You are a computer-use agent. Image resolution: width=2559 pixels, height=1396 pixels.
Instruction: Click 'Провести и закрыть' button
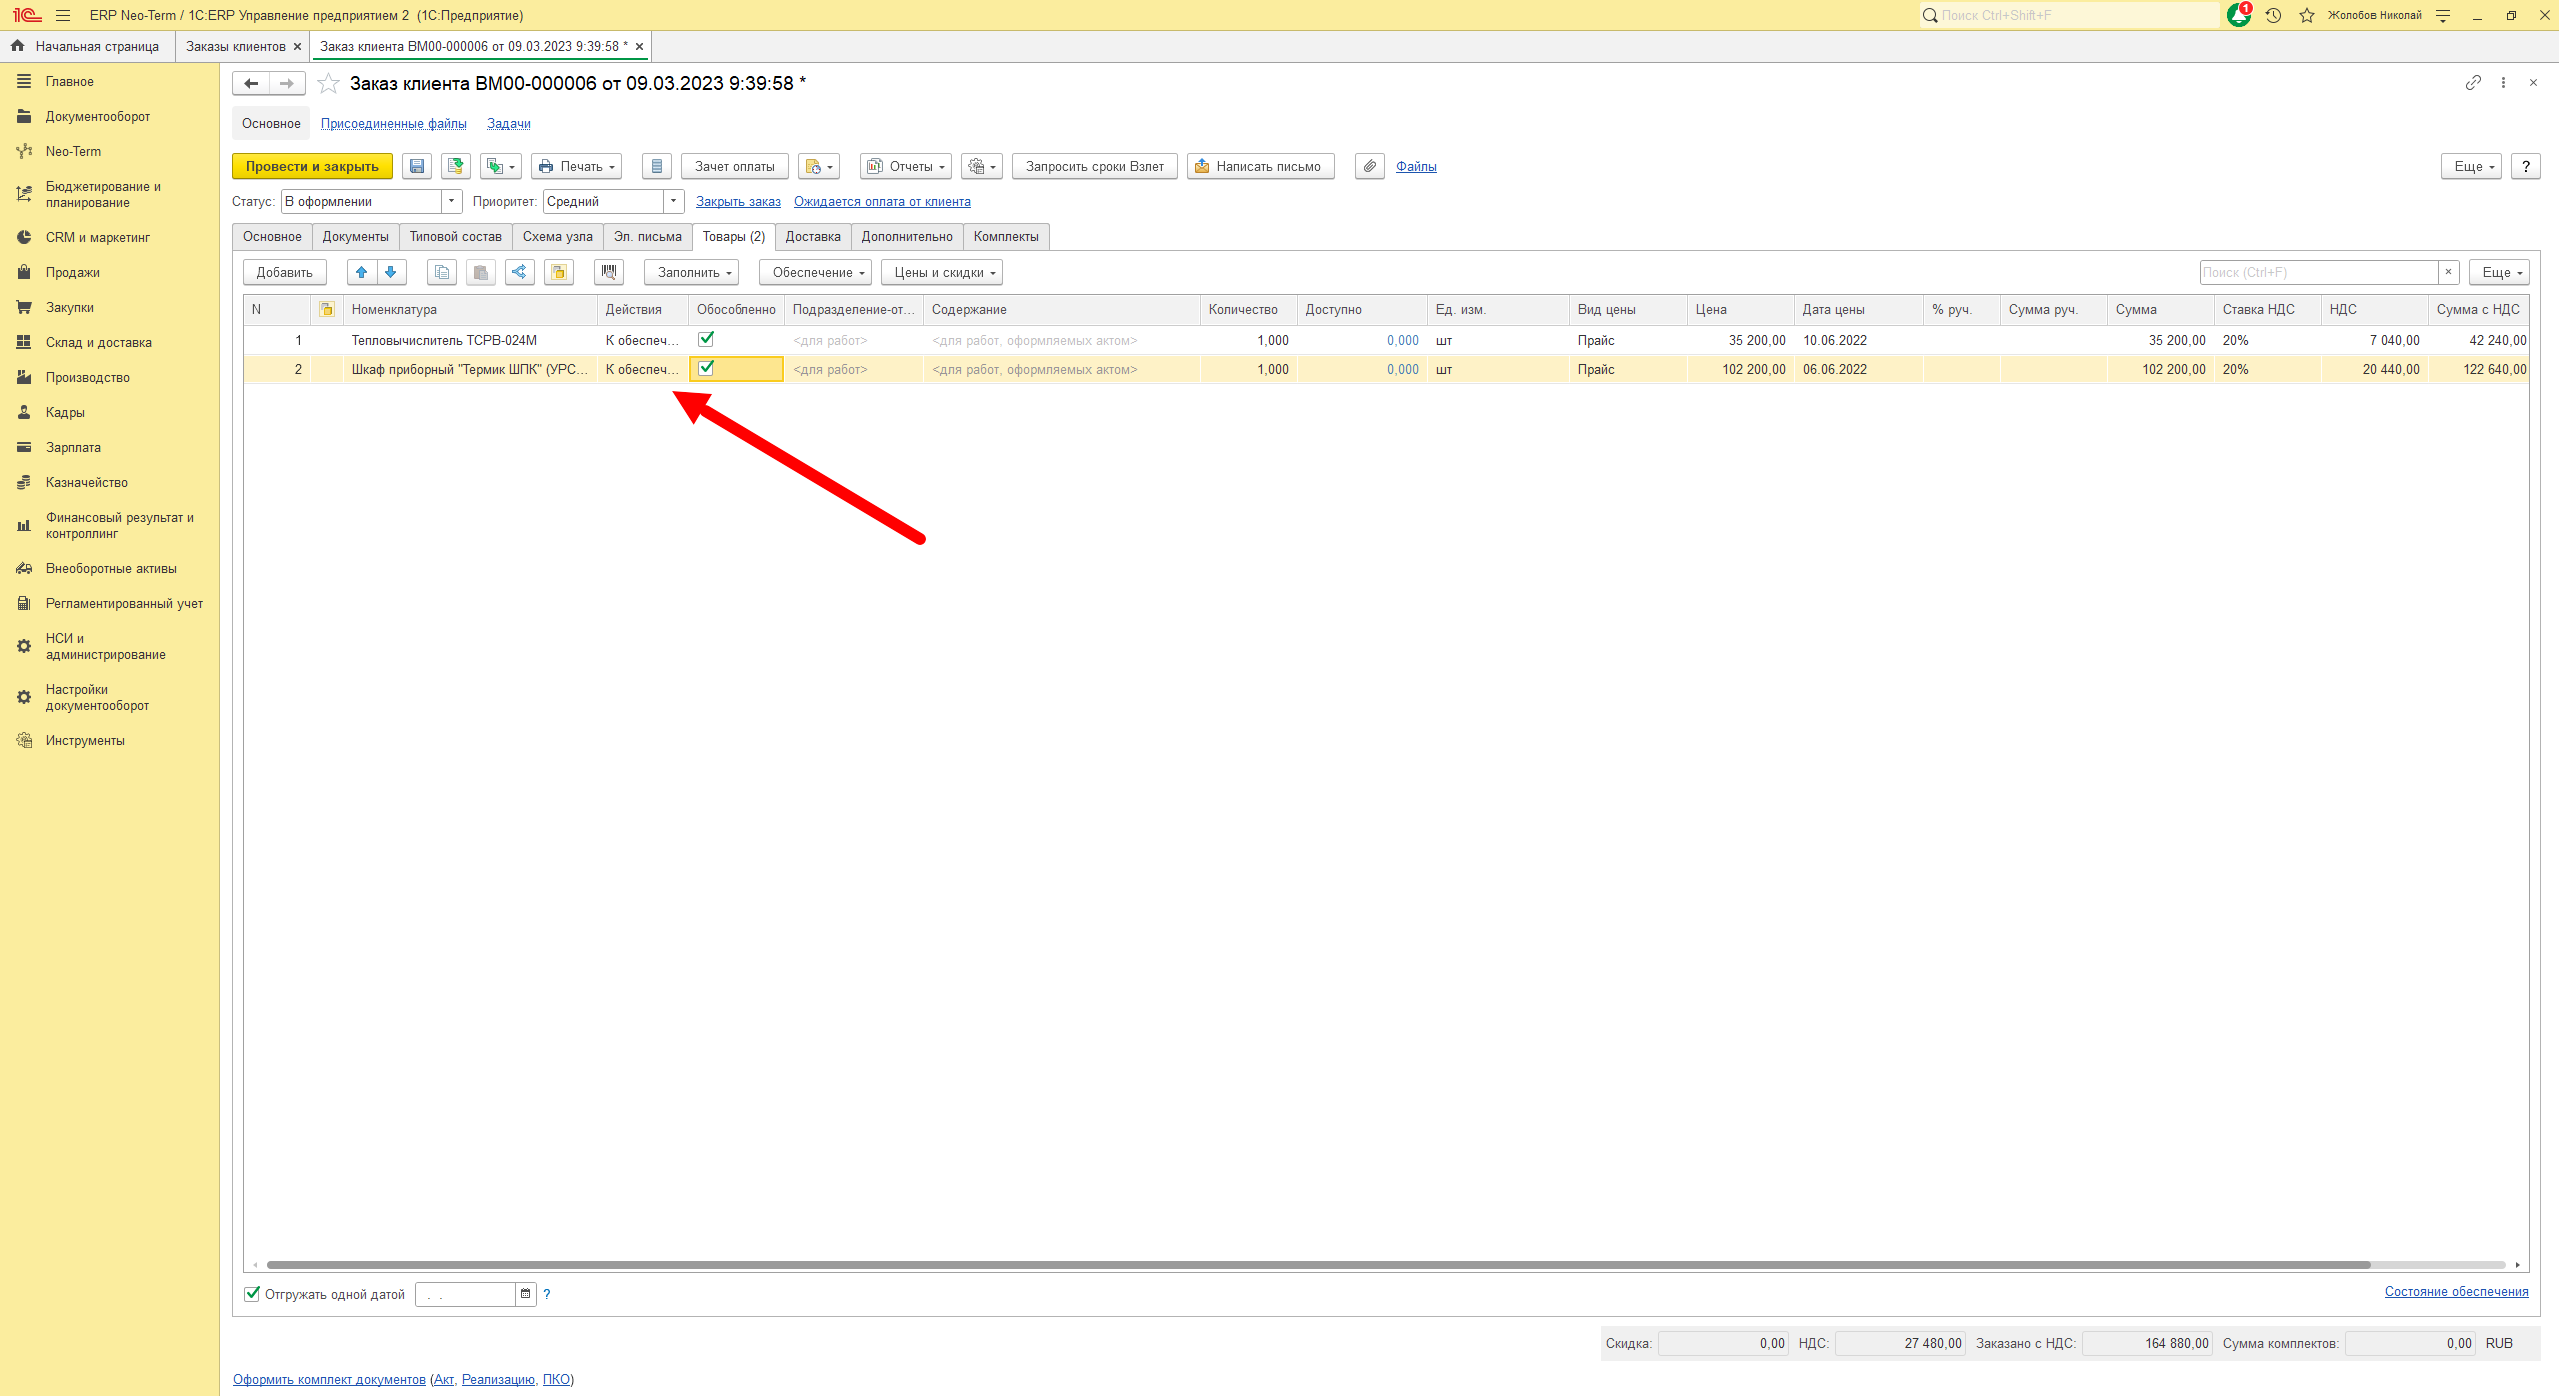point(312,166)
